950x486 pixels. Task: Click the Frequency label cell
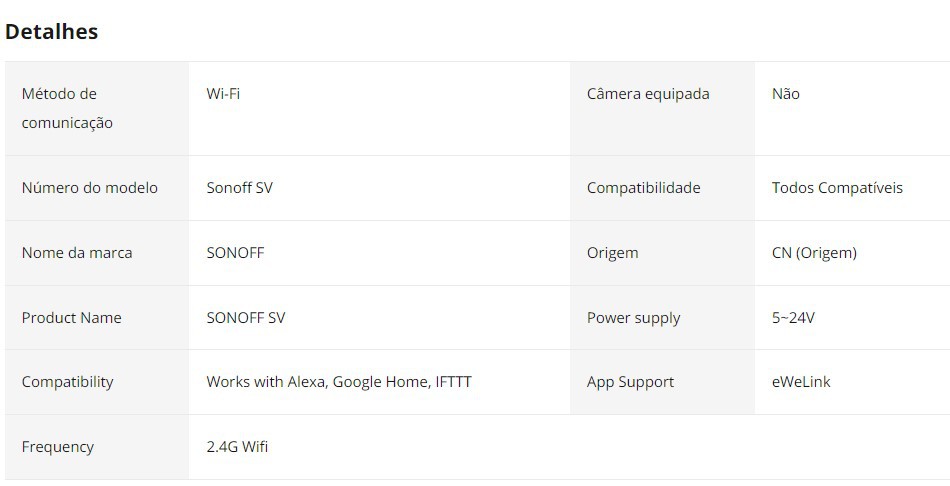click(58, 447)
